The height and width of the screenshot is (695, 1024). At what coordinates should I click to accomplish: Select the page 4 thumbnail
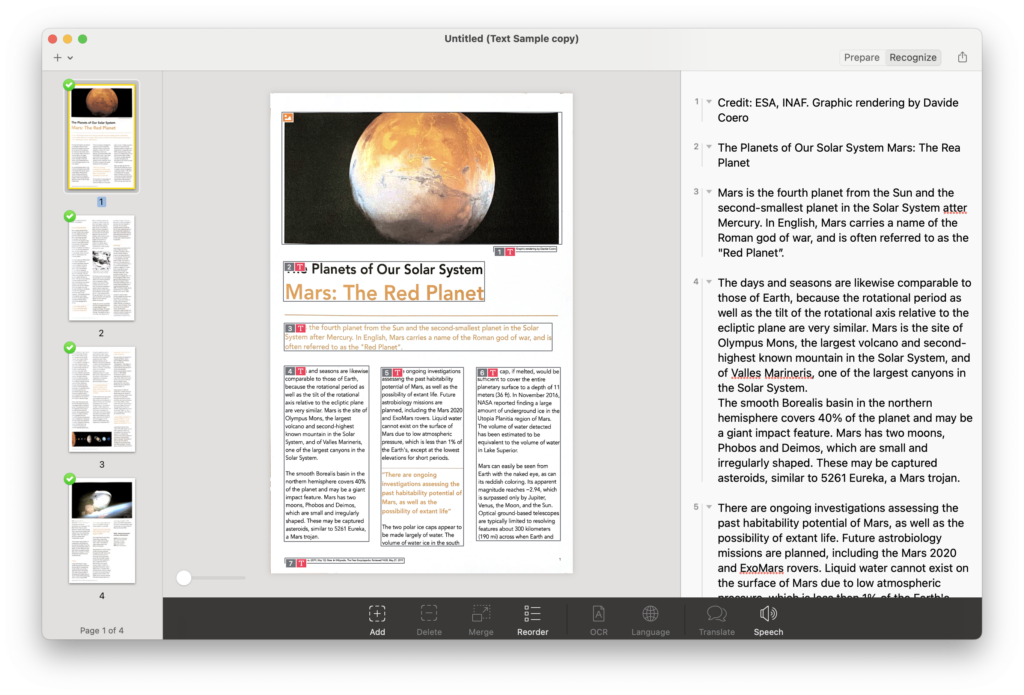pos(102,530)
